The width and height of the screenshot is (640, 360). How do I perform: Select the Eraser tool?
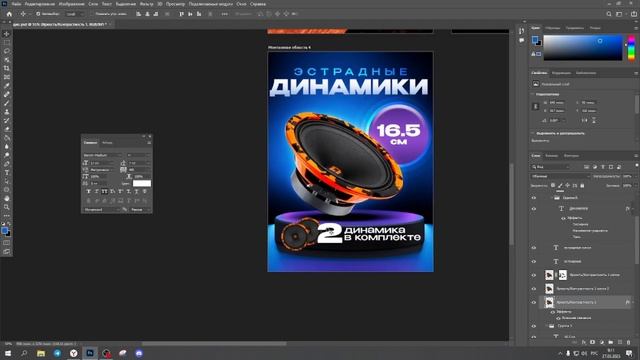[x=7, y=129]
